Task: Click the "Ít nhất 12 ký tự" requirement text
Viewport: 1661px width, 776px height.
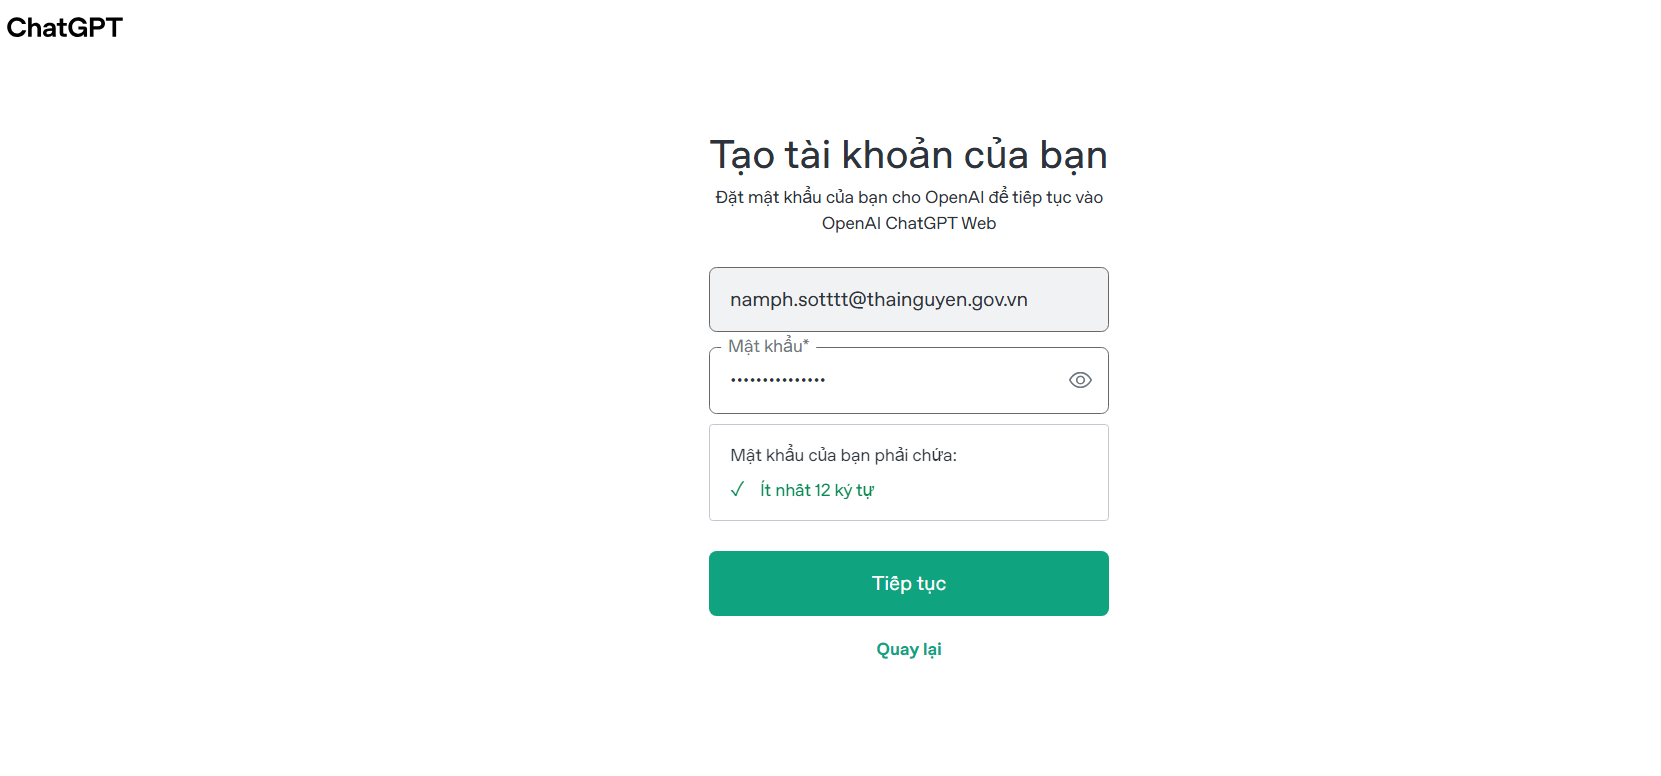Action: coord(816,490)
